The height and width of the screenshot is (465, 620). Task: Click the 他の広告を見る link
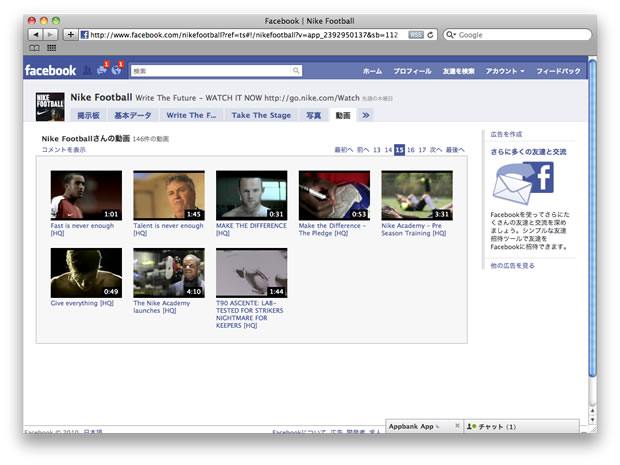coord(512,266)
